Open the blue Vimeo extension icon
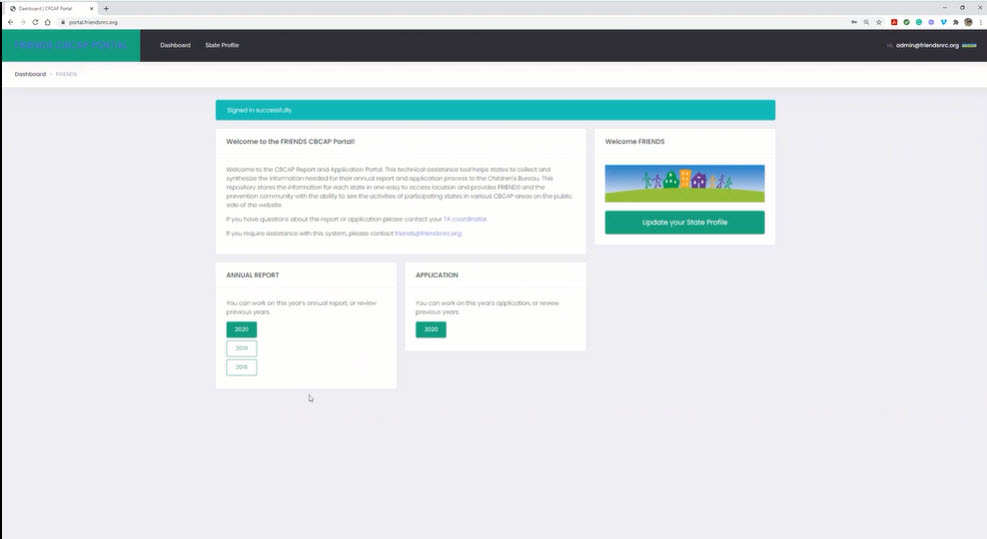Screen dimensions: 987x539 pos(944,22)
